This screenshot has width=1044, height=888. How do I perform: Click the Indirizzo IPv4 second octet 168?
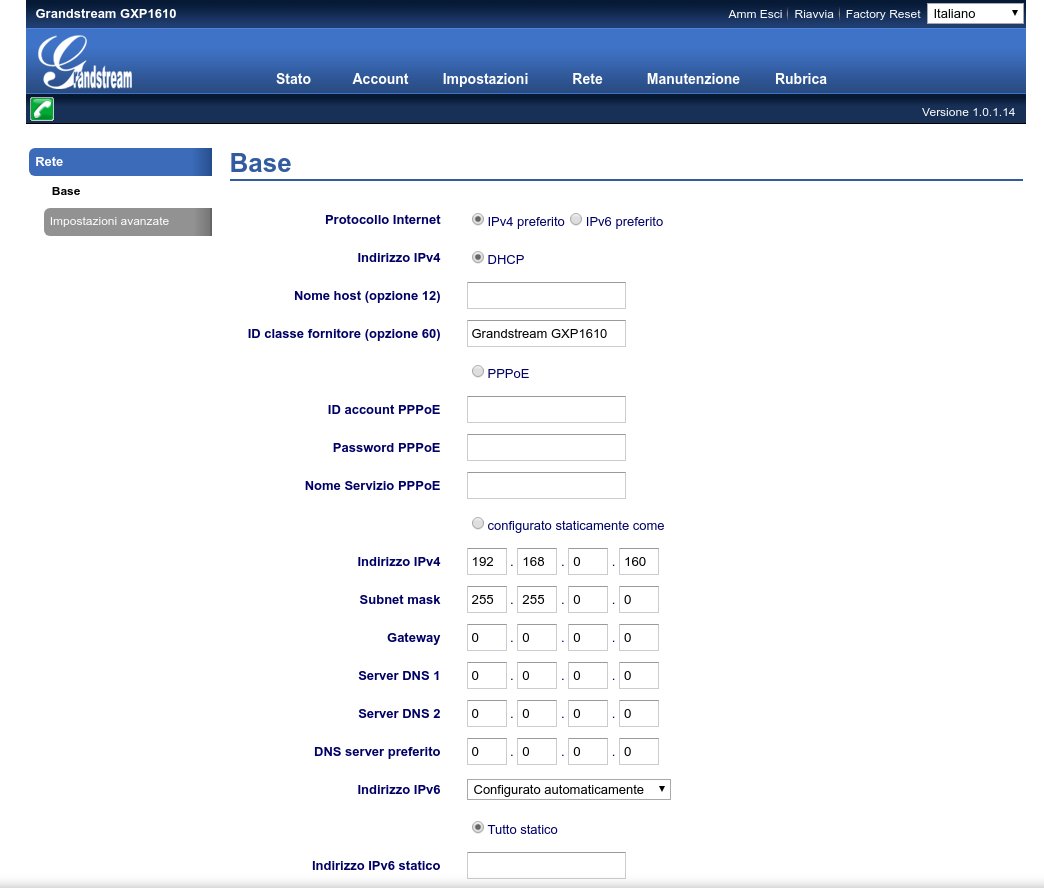[x=537, y=561]
